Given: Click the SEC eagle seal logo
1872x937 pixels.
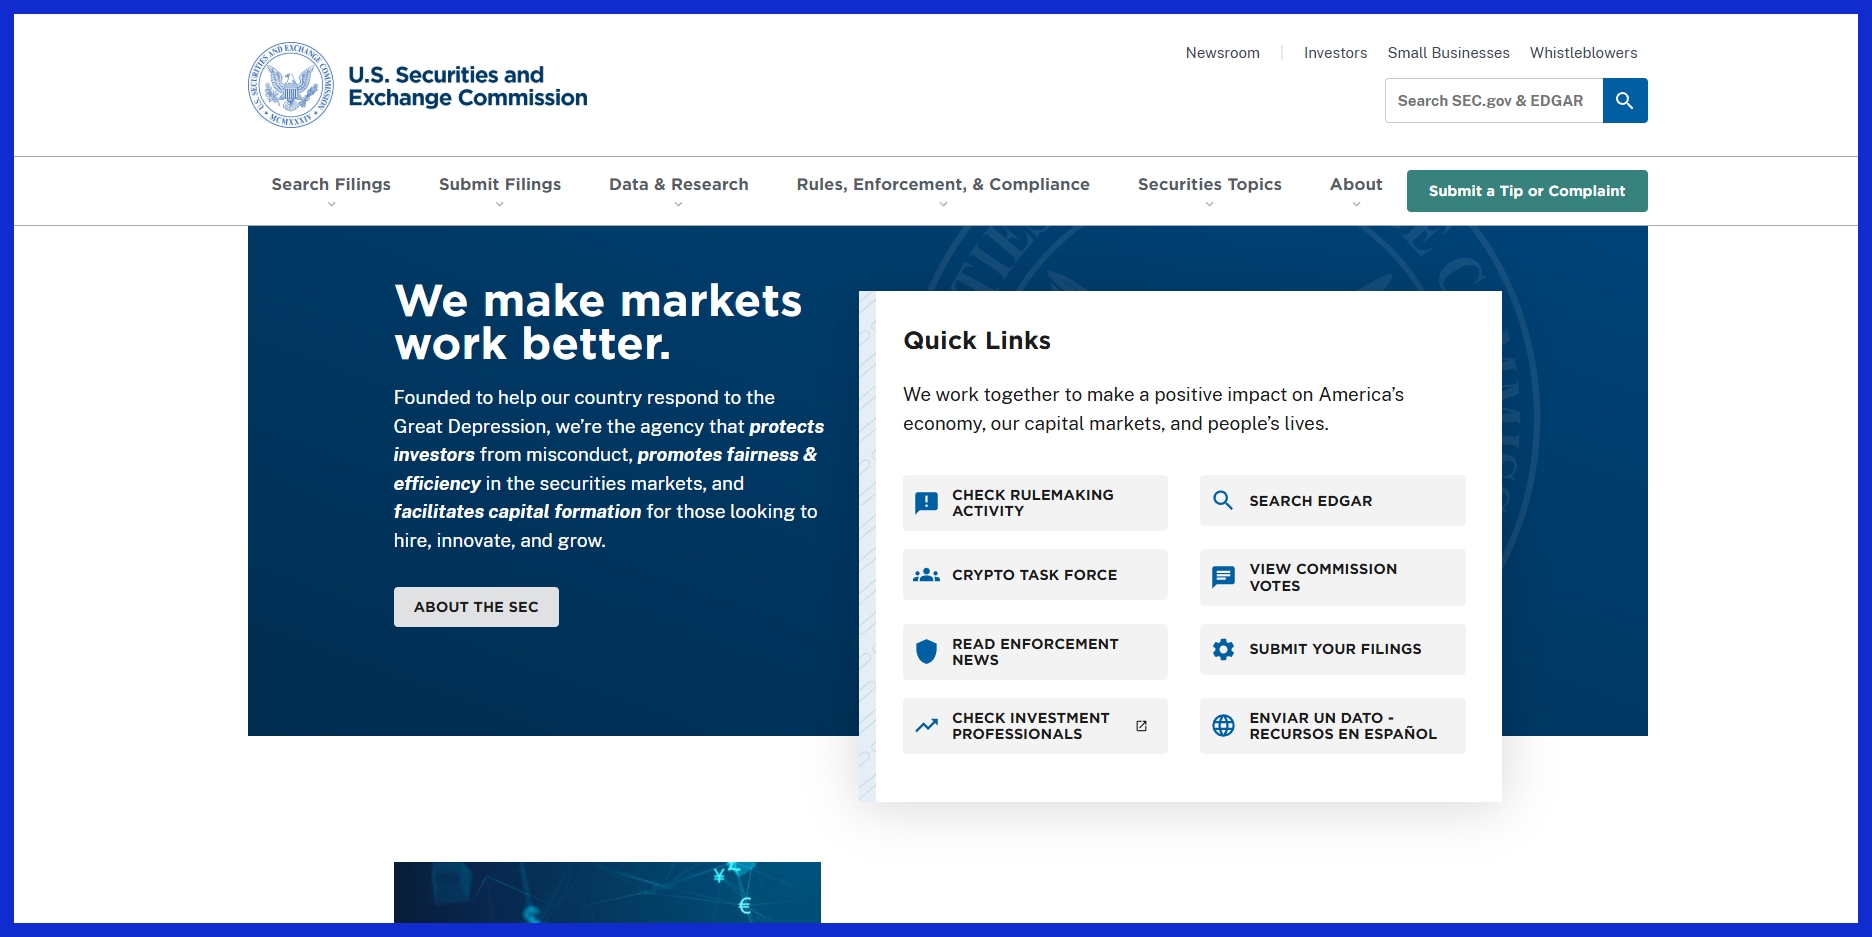Looking at the screenshot, I should pyautogui.click(x=291, y=85).
